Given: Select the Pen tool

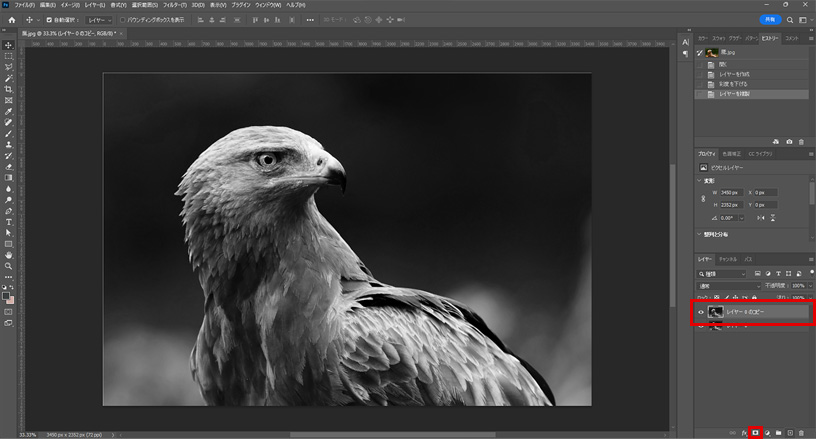Looking at the screenshot, I should pyautogui.click(x=8, y=211).
